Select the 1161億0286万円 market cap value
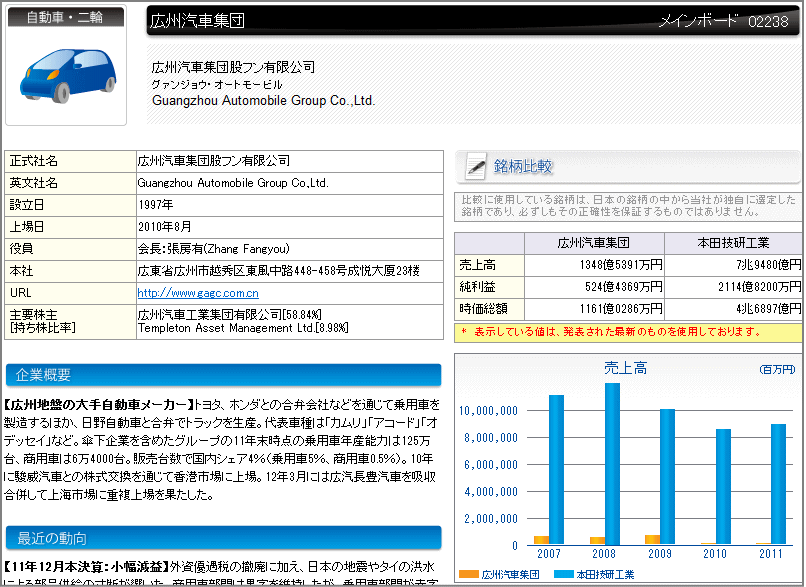The image size is (806, 587). (x=621, y=309)
